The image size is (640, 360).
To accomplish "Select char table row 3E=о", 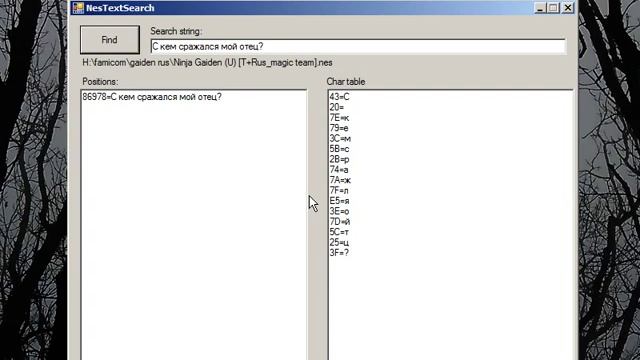I will (339, 211).
